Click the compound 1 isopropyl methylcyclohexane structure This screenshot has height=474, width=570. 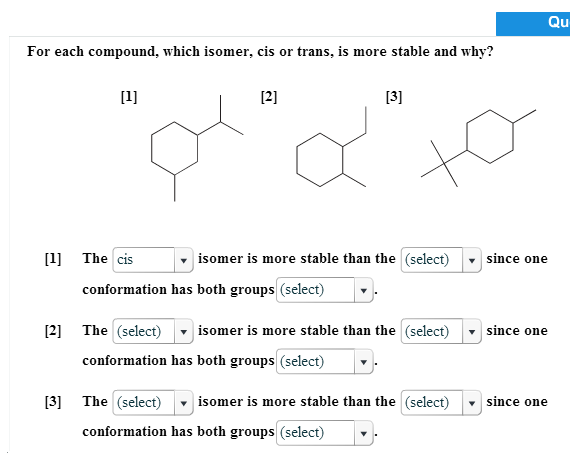197,148
